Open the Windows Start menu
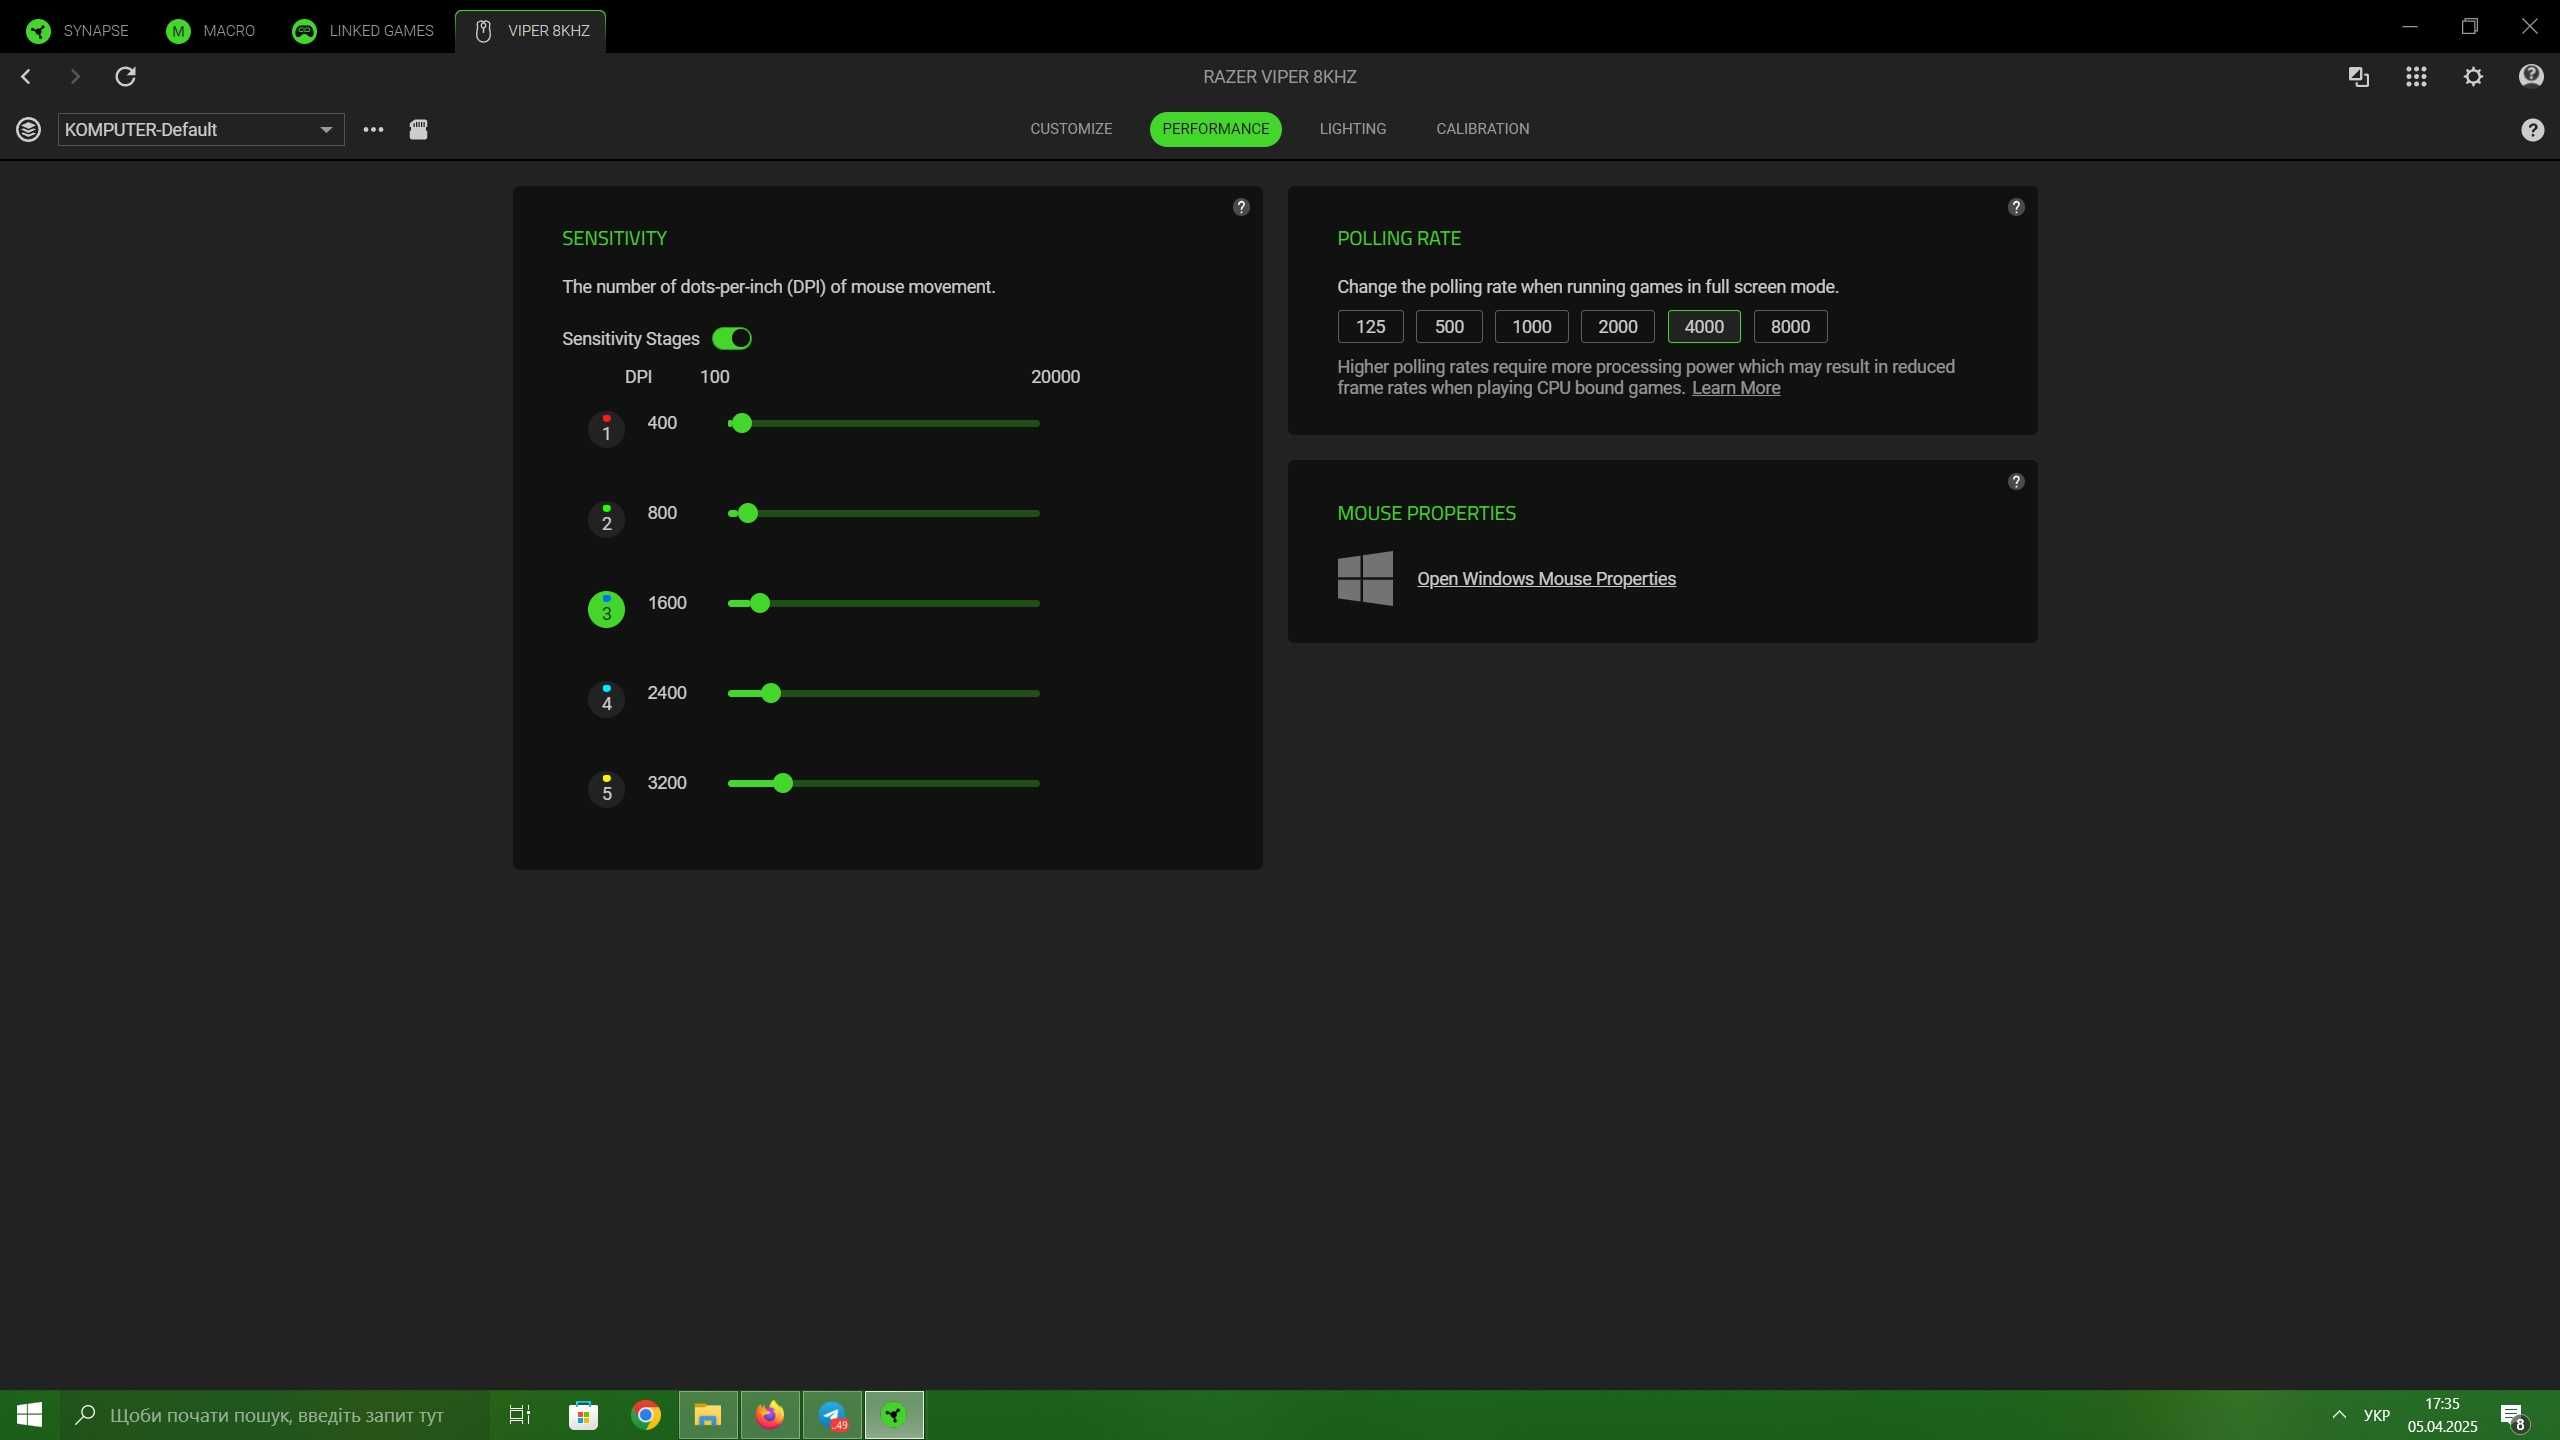The image size is (2560, 1440). tap(29, 1415)
